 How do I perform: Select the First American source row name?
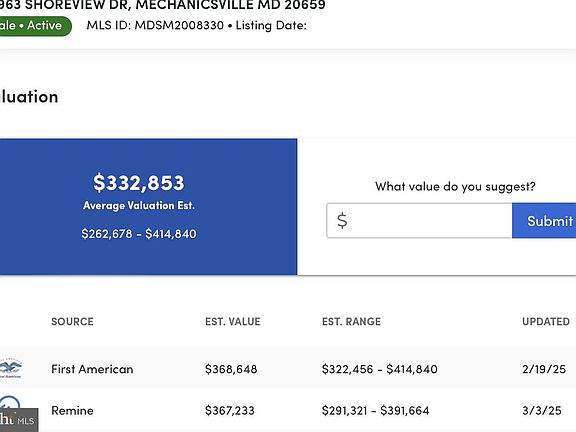point(92,369)
